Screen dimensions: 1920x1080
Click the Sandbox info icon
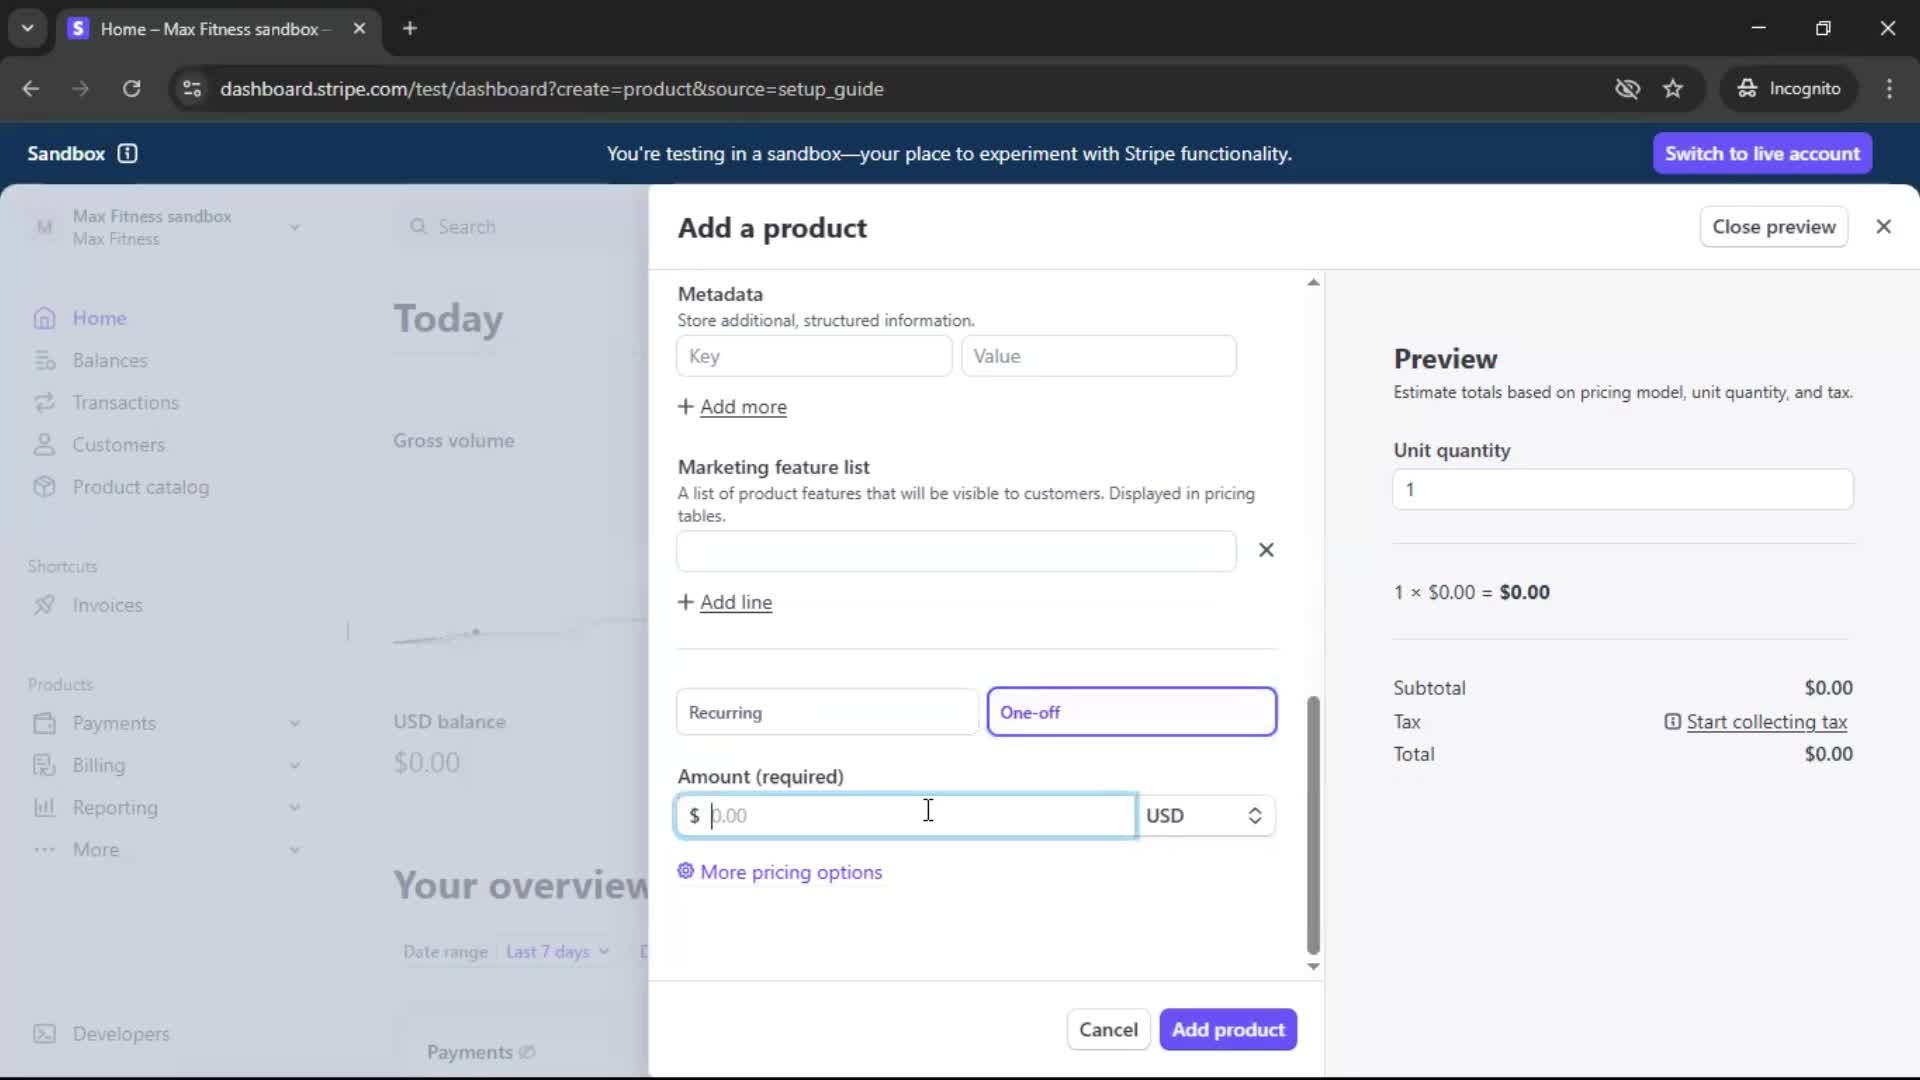(127, 153)
